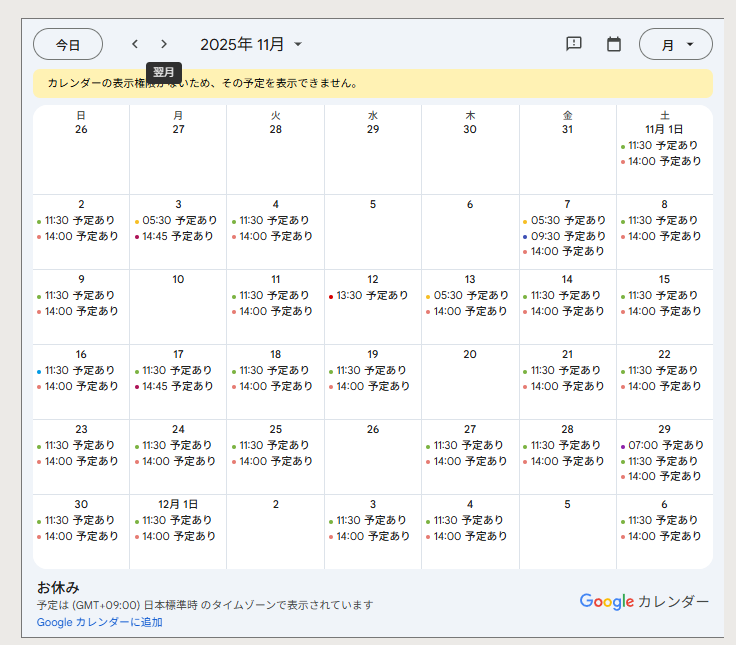Select the 11月 1日 date label
This screenshot has width=736, height=645.
tap(664, 129)
